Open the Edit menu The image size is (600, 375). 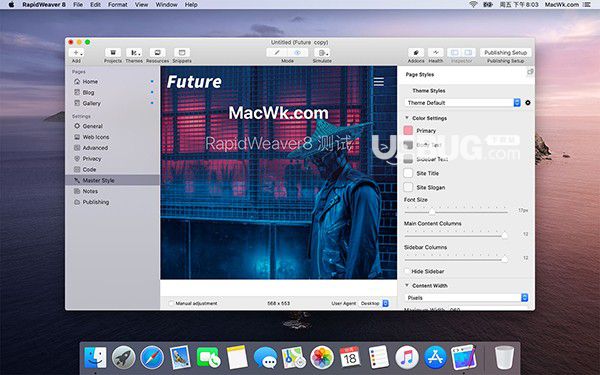tap(95, 5)
